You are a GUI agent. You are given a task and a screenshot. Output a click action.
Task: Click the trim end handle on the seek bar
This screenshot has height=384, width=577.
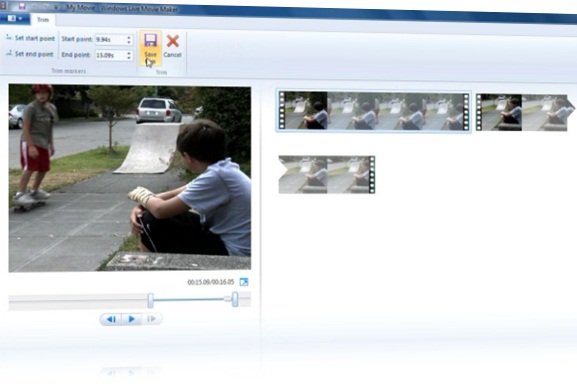235,299
